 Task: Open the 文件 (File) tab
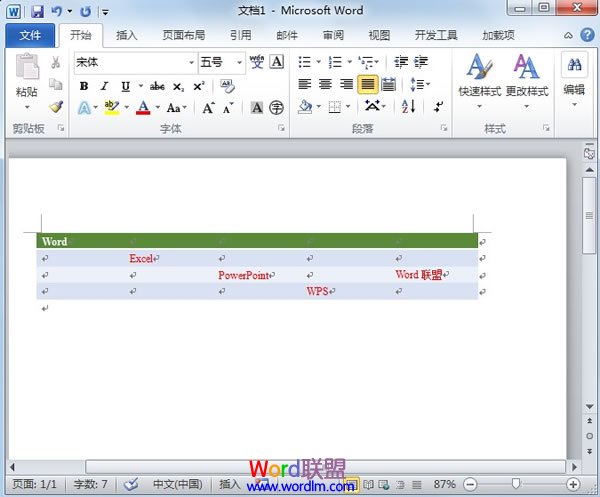pos(30,36)
